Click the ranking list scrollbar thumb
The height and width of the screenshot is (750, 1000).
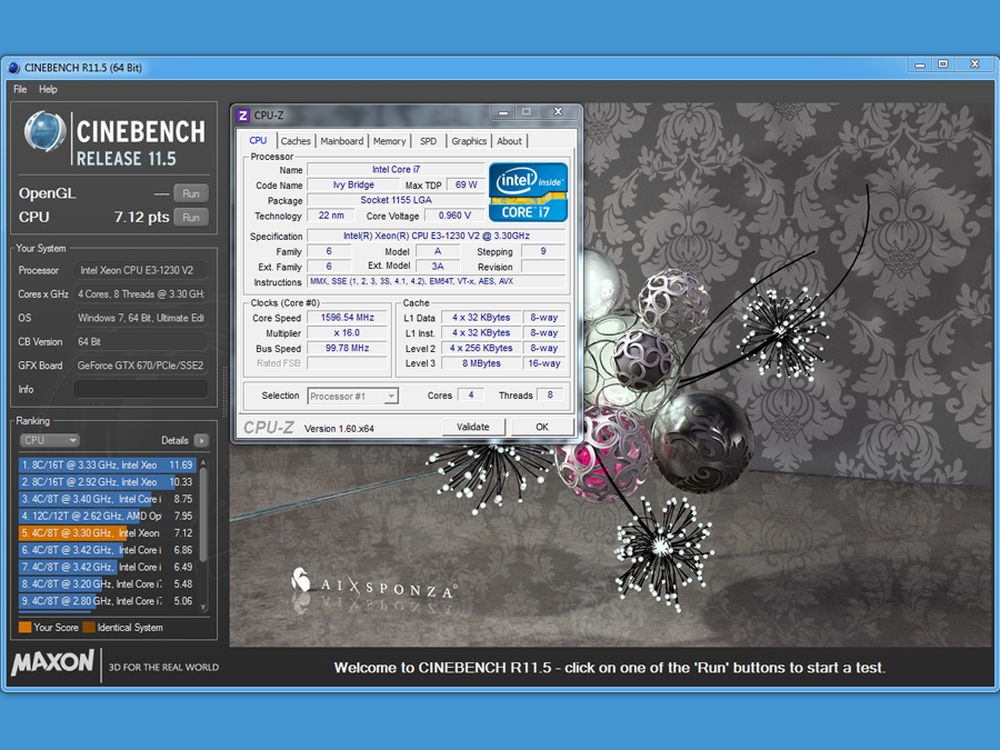203,515
